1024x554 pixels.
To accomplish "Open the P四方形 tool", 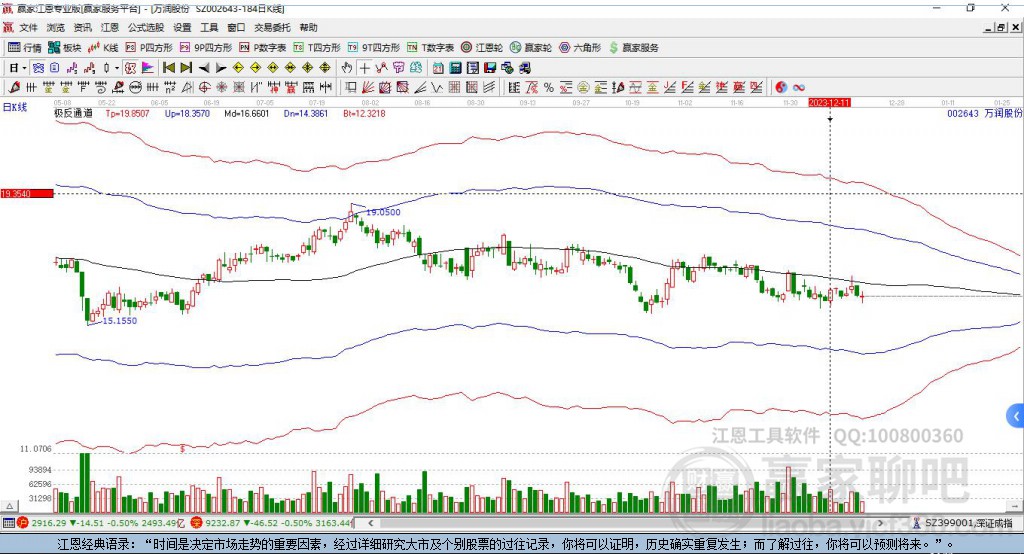I will tap(149, 48).
